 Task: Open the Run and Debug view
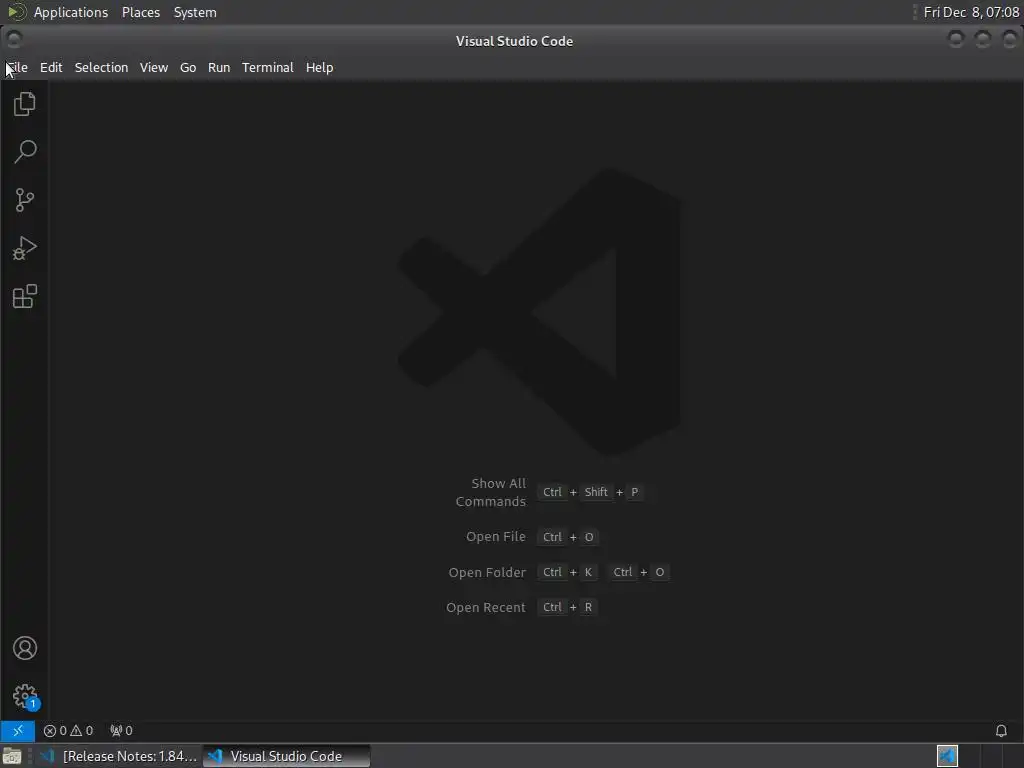coord(25,248)
